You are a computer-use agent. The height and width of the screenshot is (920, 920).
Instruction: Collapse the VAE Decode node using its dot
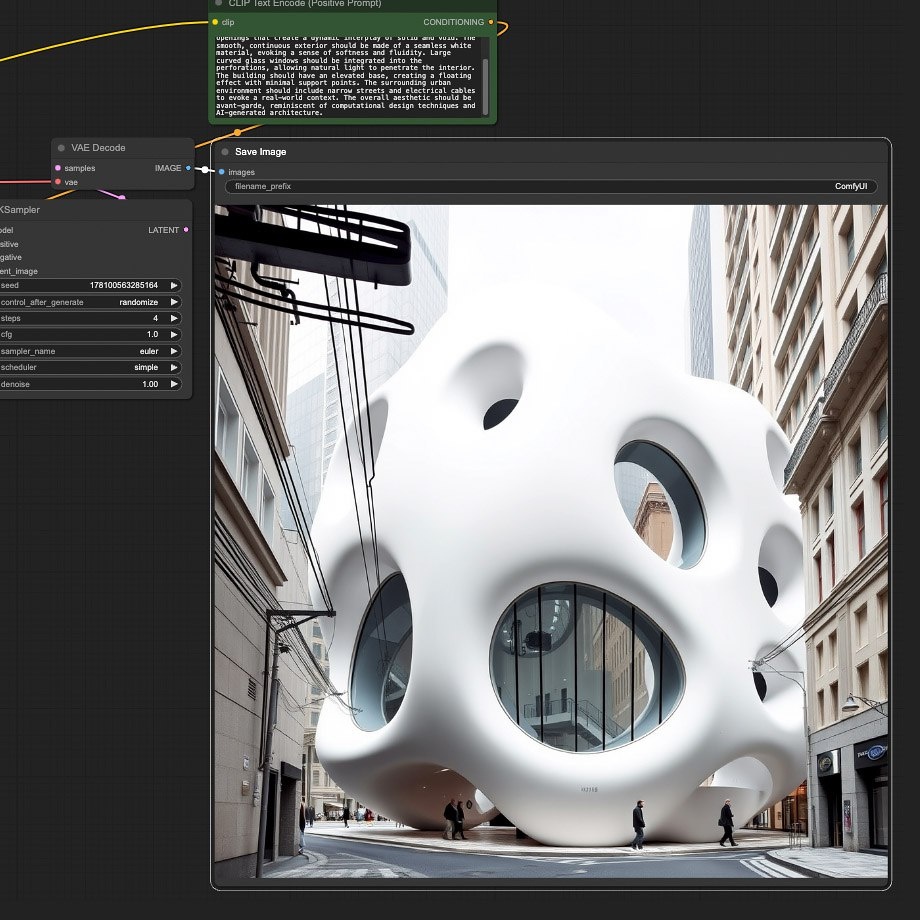62,148
